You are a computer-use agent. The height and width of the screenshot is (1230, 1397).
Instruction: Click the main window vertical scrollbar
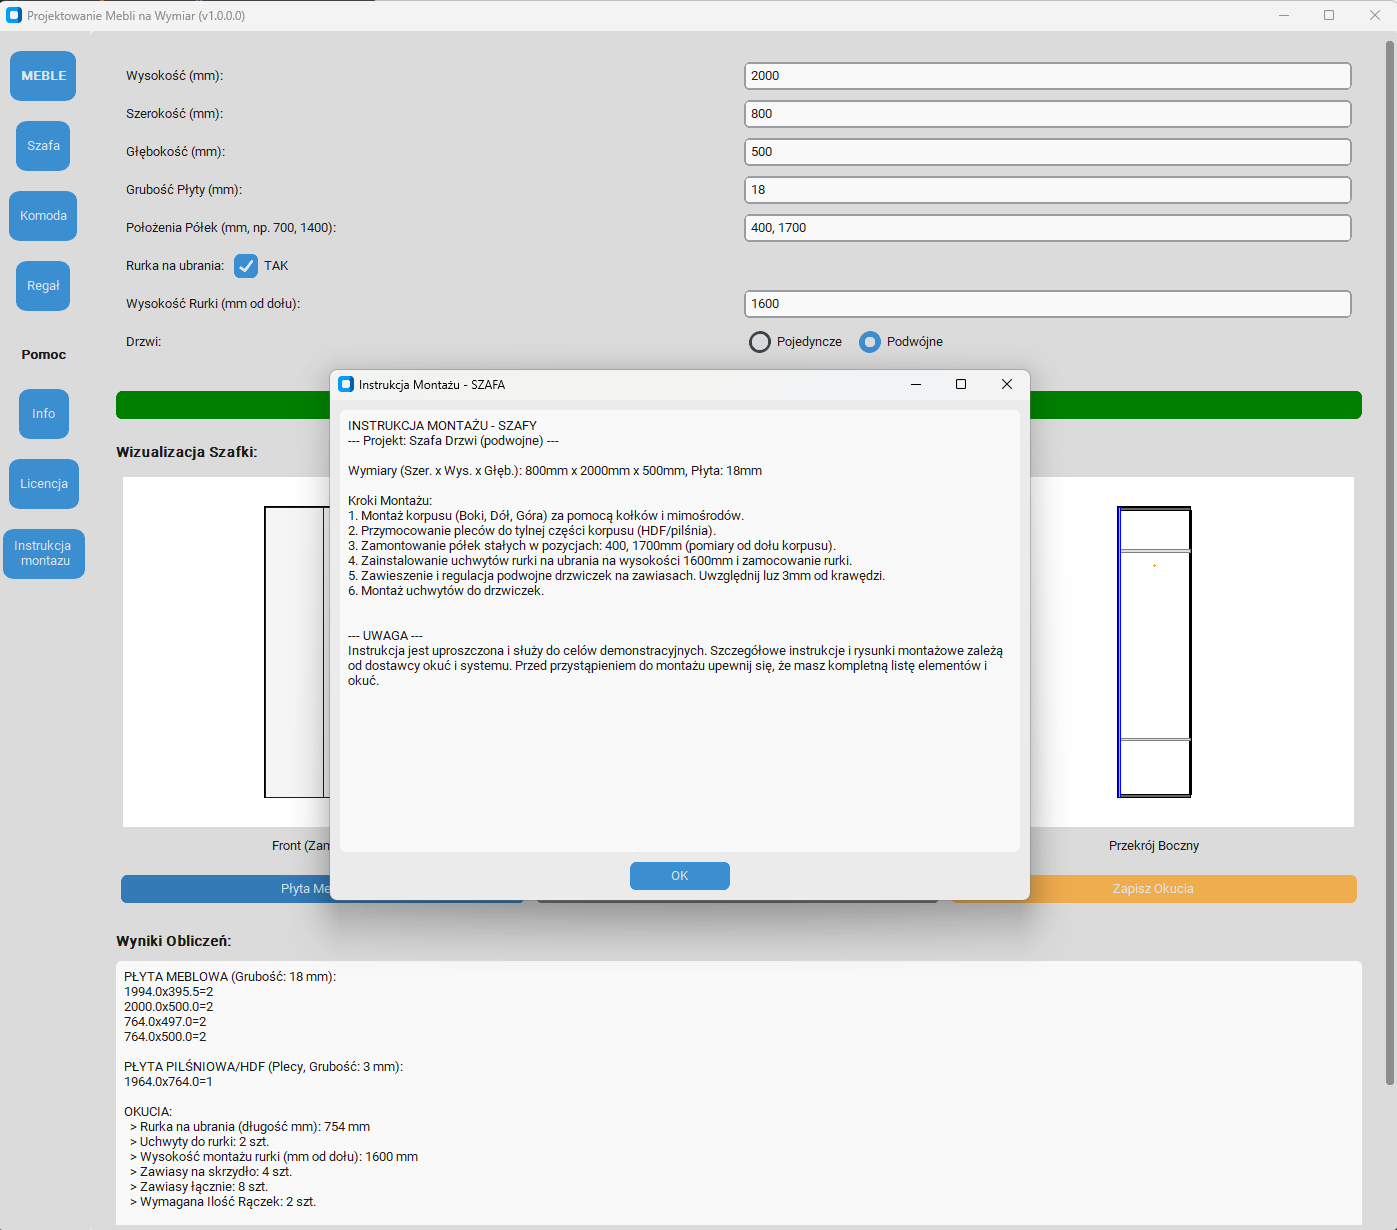(1389, 560)
